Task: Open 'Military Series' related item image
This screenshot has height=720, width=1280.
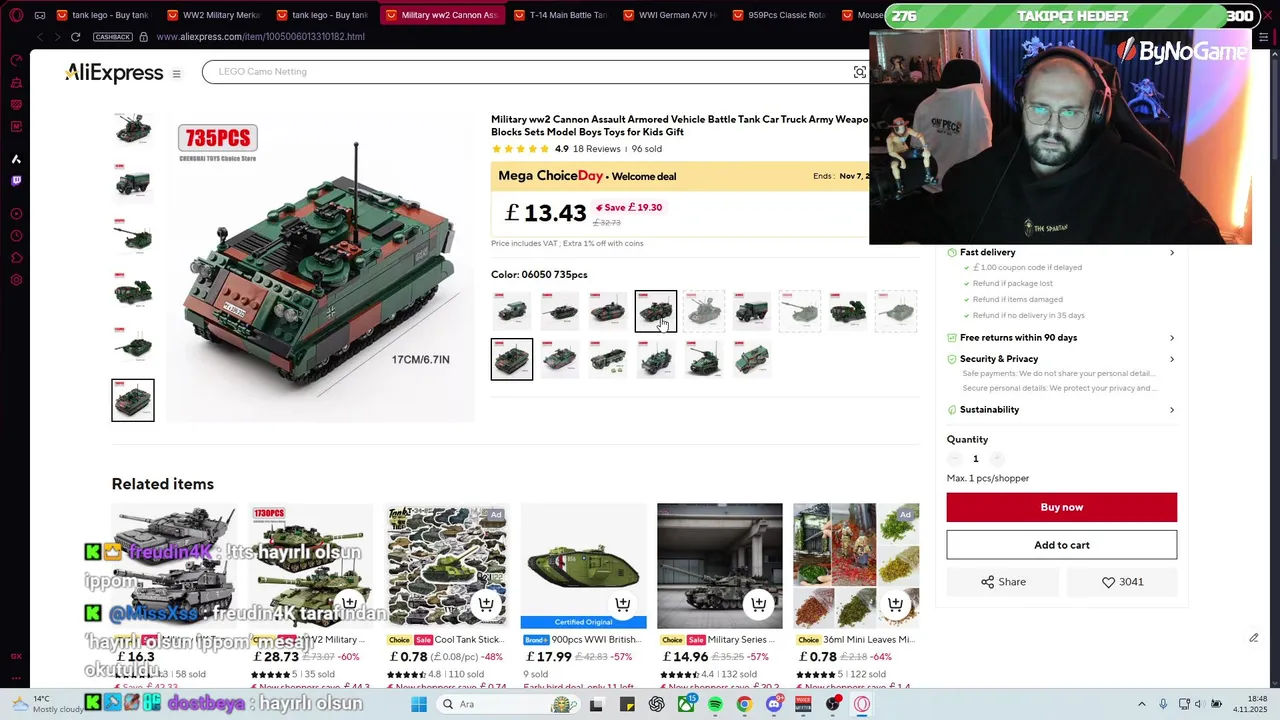Action: (x=720, y=566)
